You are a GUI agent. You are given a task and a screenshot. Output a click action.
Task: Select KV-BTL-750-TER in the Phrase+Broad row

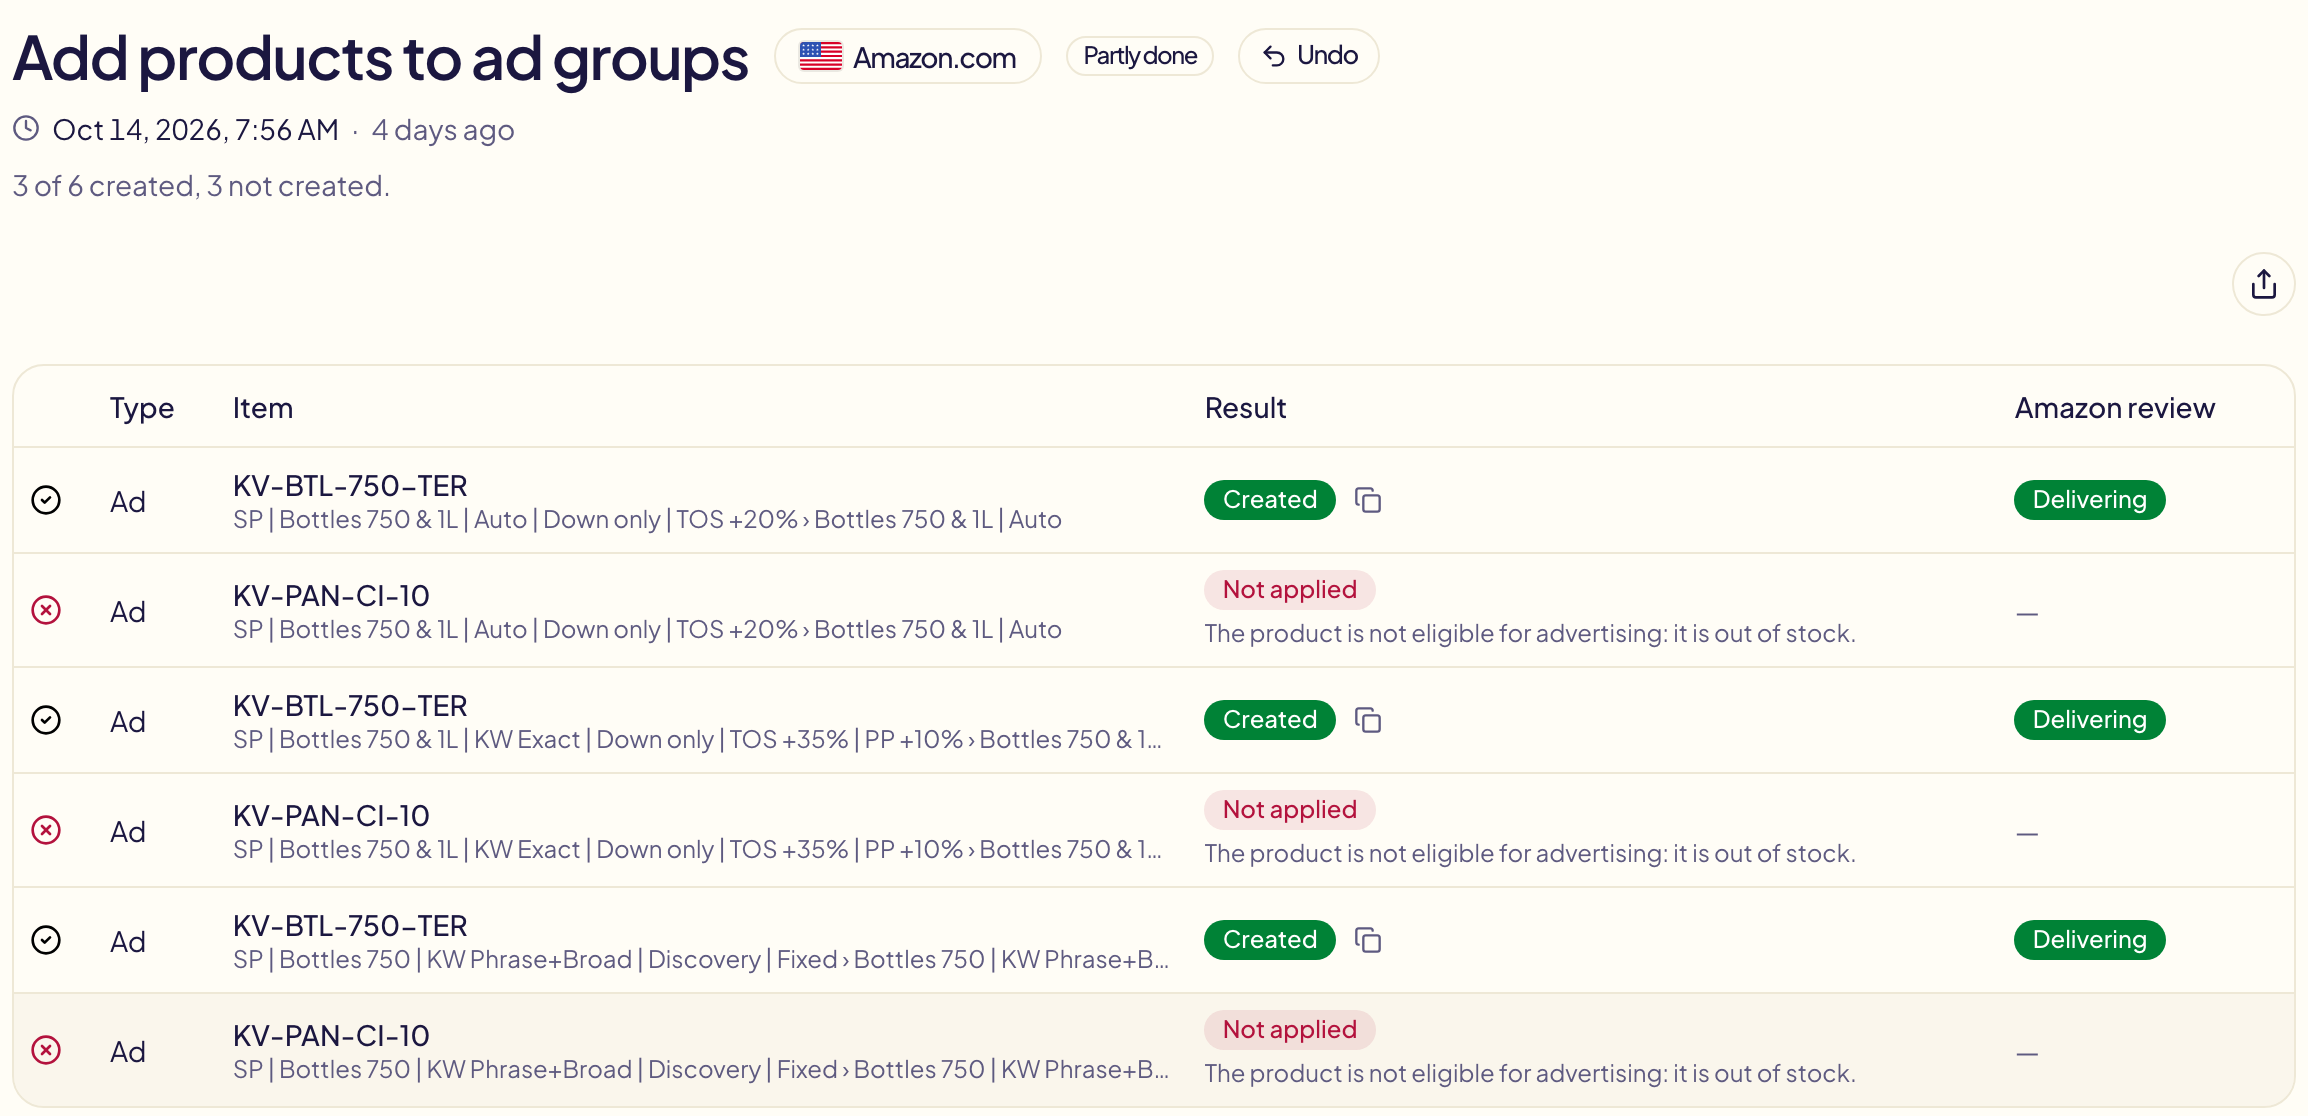coord(350,926)
